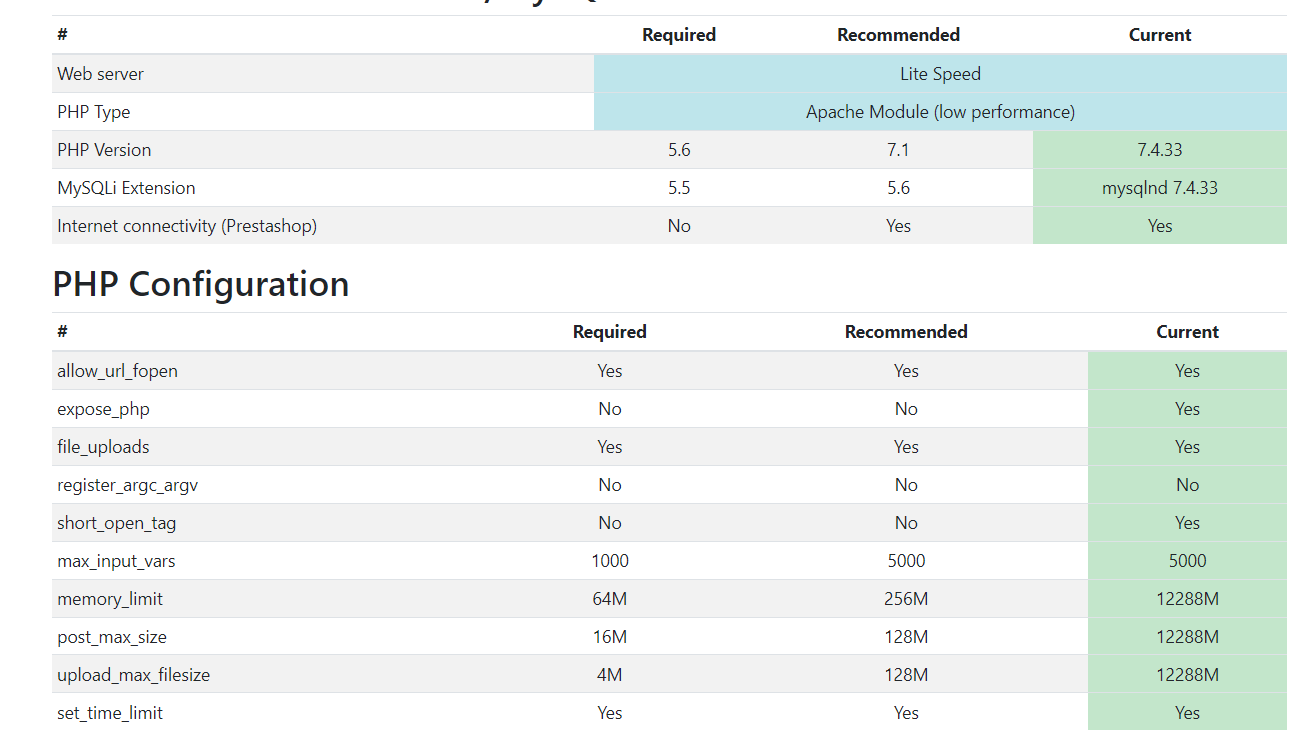This screenshot has height=747, width=1299.
Task: Click the PHP Configuration heading
Action: coord(200,284)
